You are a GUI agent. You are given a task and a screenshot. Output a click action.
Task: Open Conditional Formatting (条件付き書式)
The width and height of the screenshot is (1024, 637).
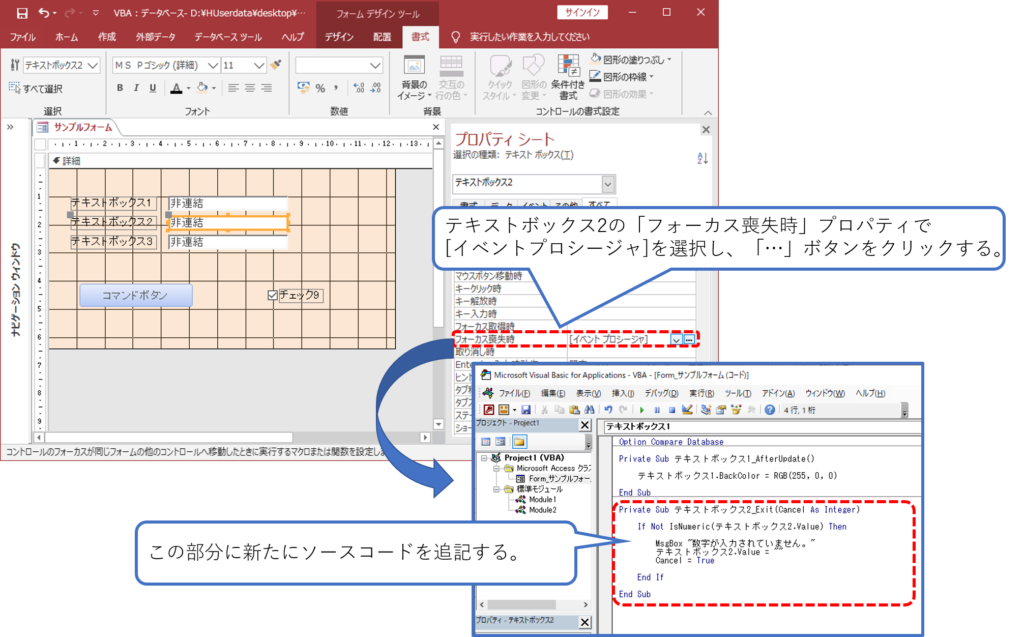click(x=568, y=78)
